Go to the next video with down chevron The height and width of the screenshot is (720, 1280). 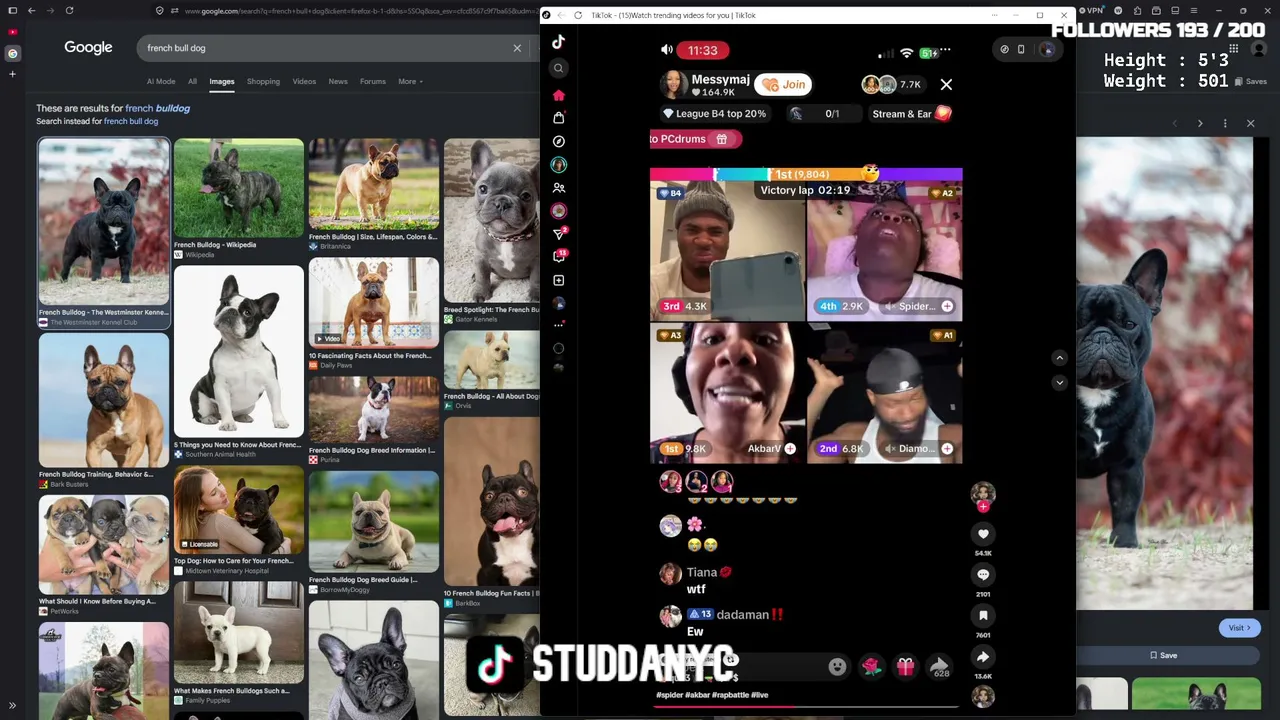[1060, 382]
